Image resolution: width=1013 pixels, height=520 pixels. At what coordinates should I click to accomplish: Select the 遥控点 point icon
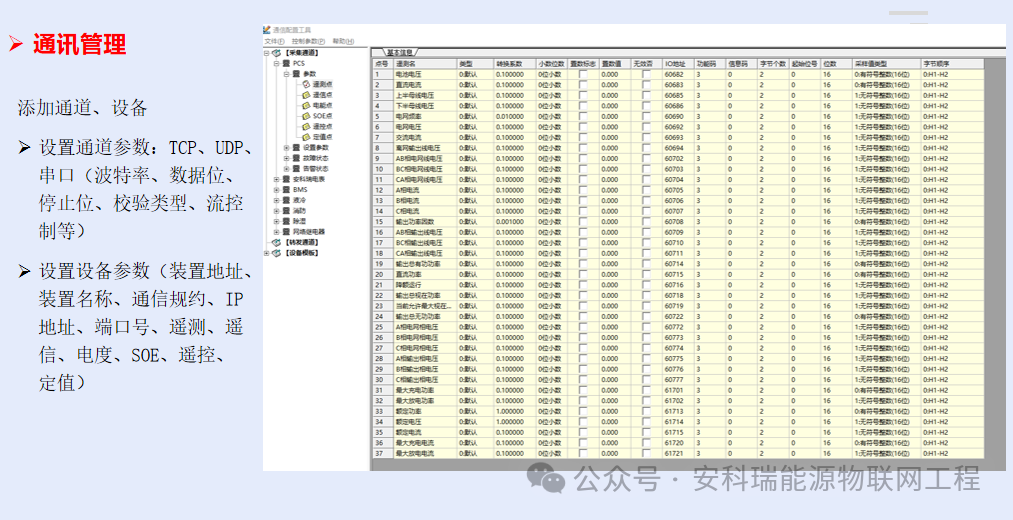click(x=307, y=127)
